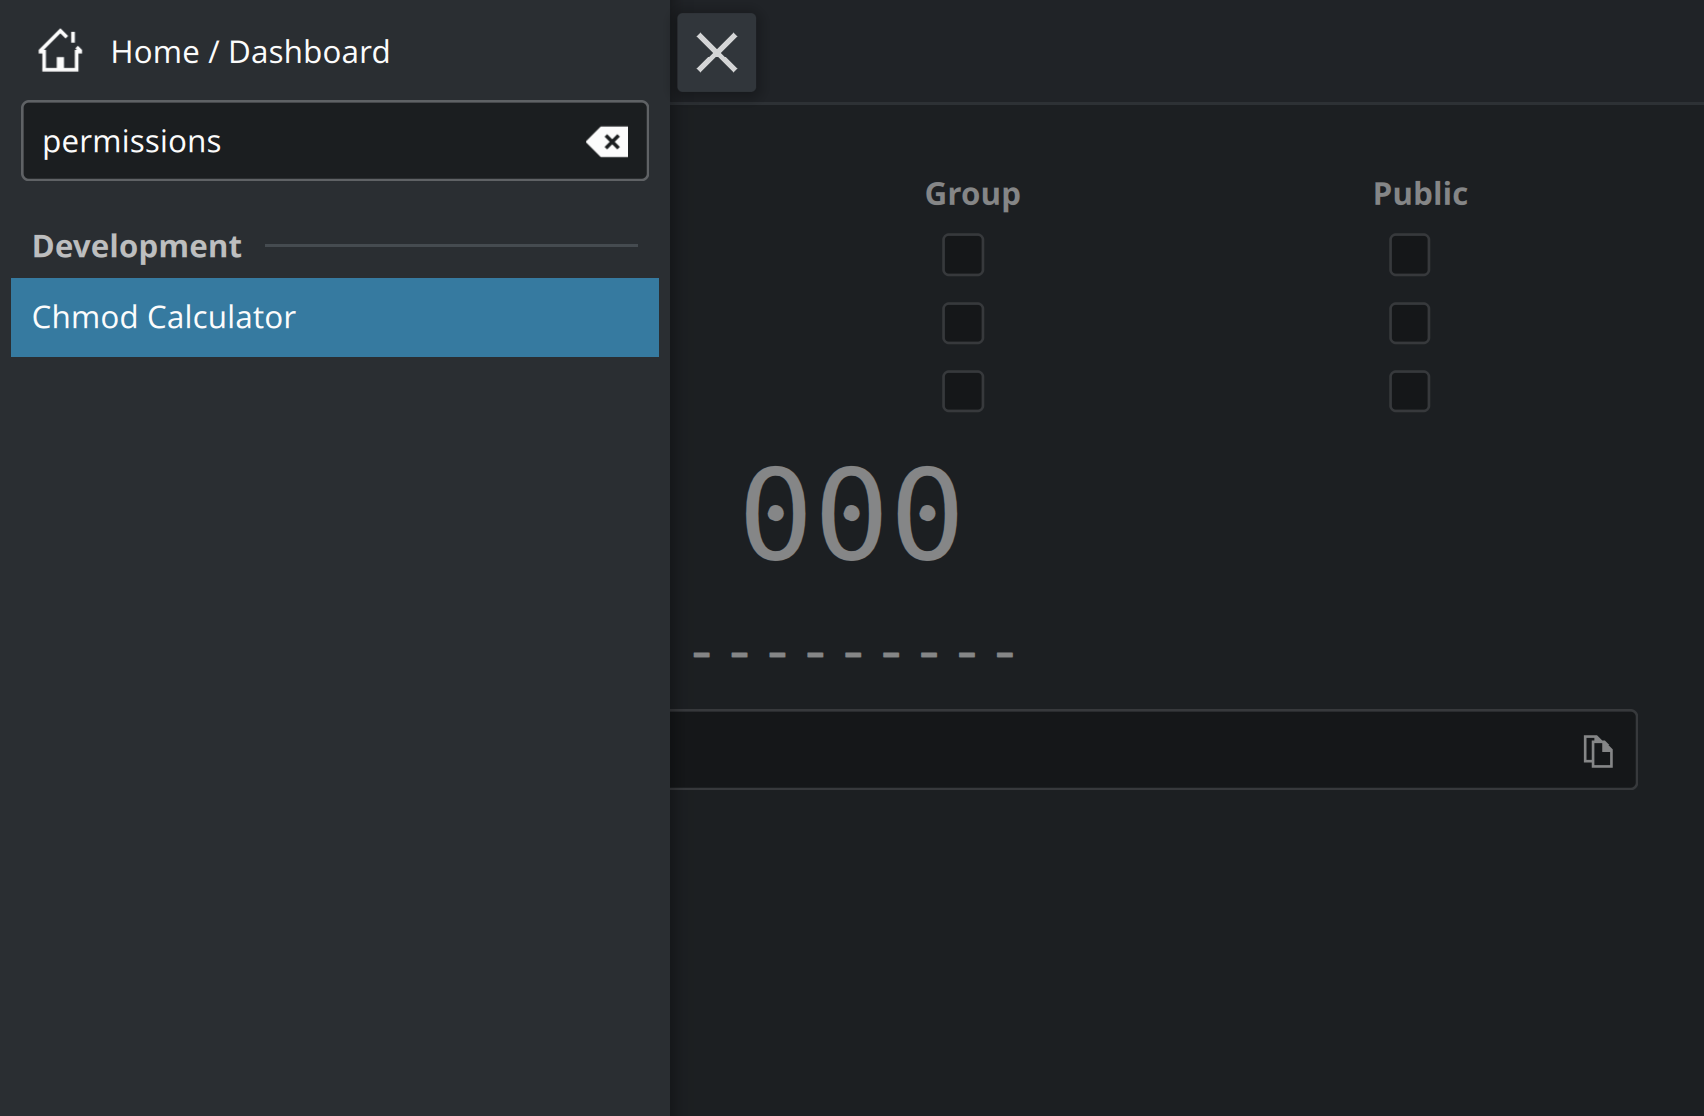Toggle first Group permission checkbox

(x=963, y=255)
